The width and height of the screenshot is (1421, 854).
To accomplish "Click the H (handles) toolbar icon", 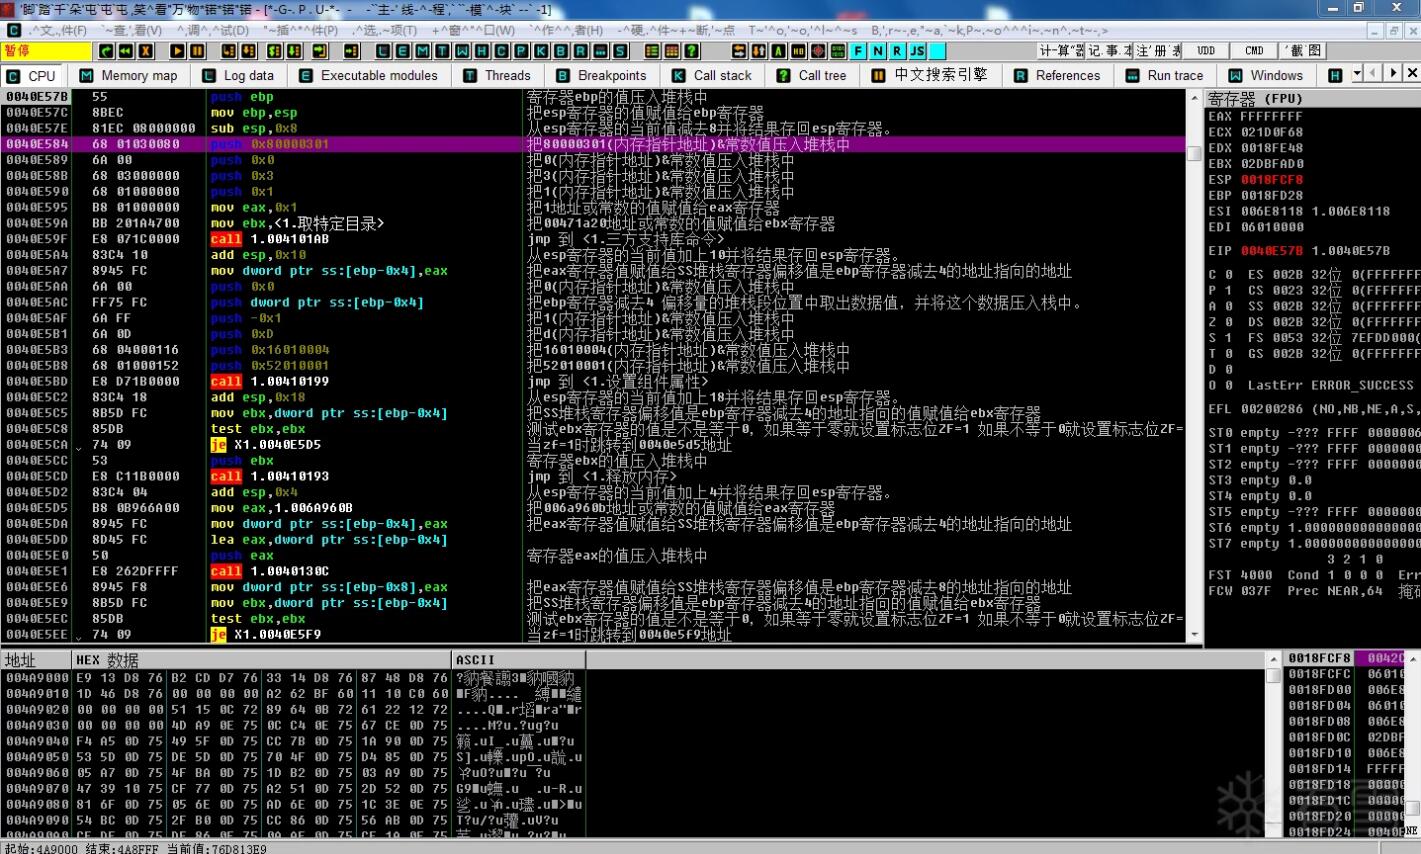I will pos(482,51).
